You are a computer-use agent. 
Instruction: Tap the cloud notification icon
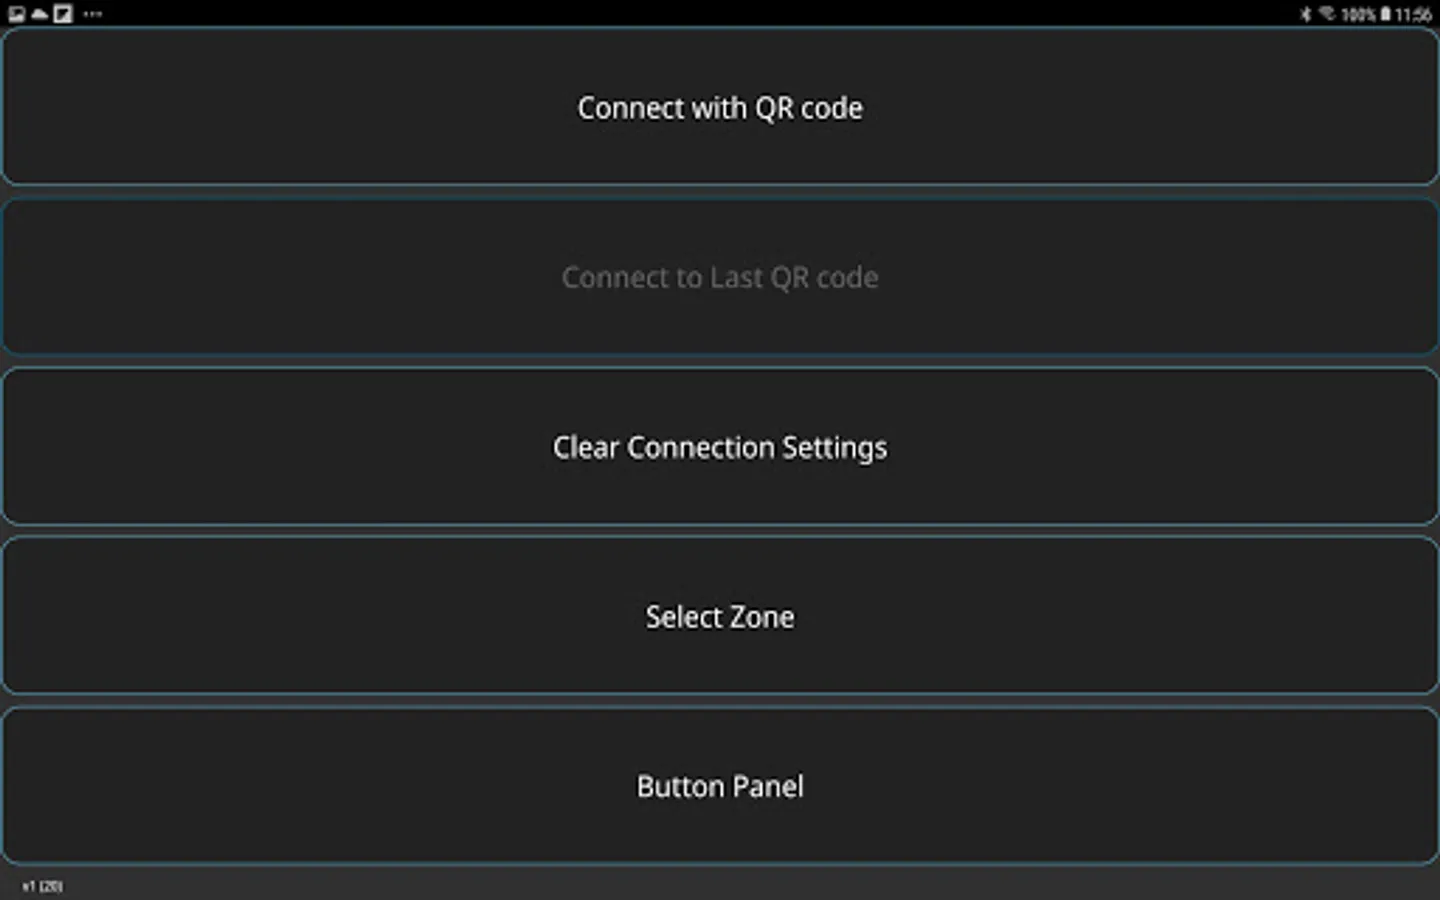pyautogui.click(x=39, y=14)
